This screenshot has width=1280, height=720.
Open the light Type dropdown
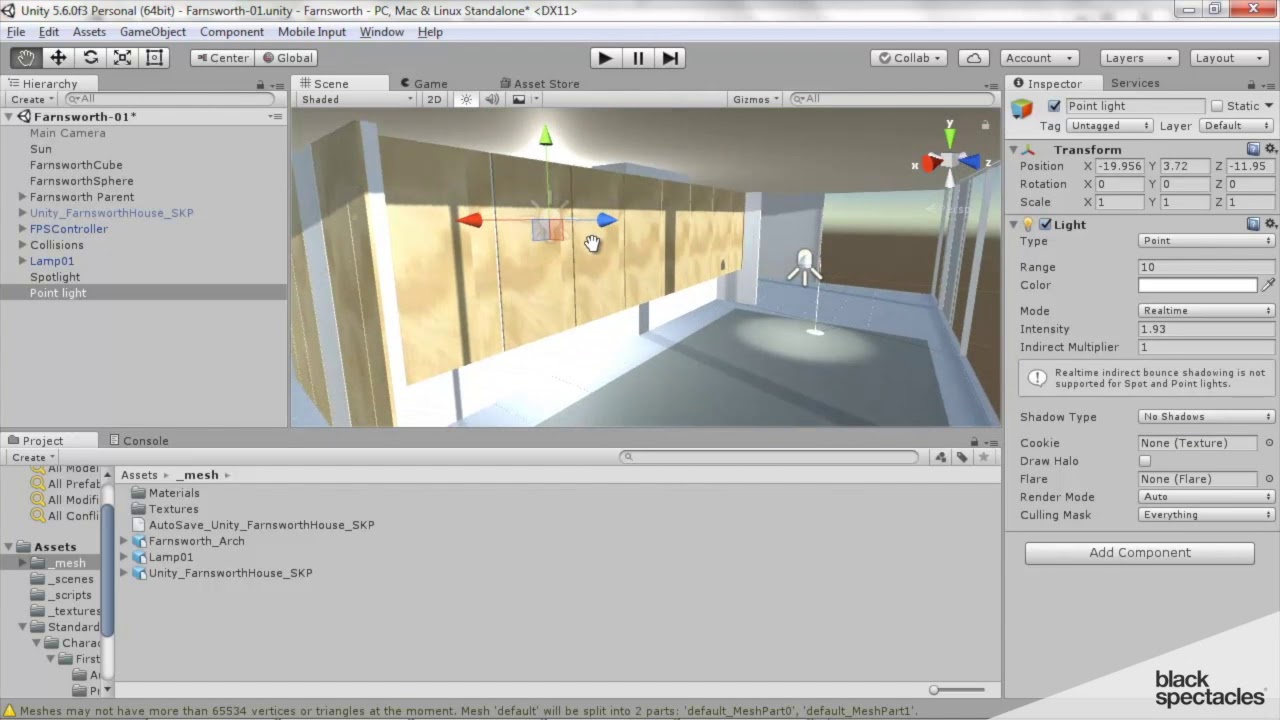pyautogui.click(x=1207, y=241)
